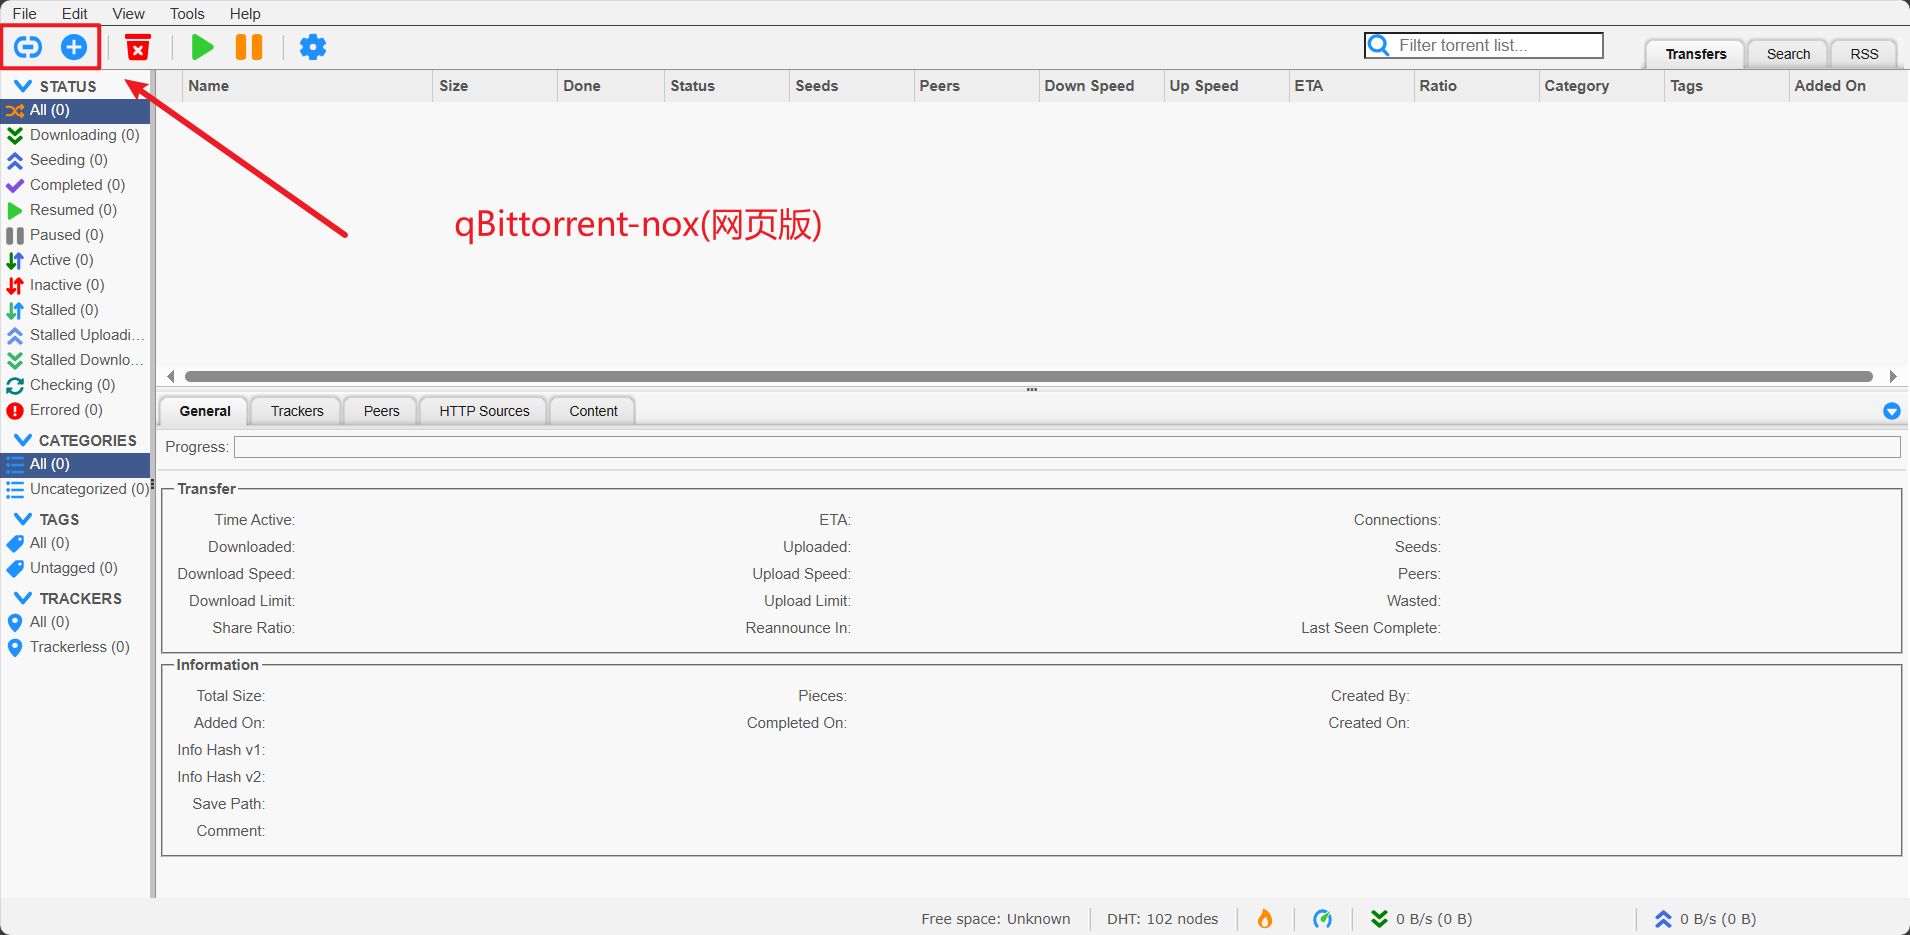Pause torrents with orange pause icon
1910x935 pixels.
(x=249, y=47)
